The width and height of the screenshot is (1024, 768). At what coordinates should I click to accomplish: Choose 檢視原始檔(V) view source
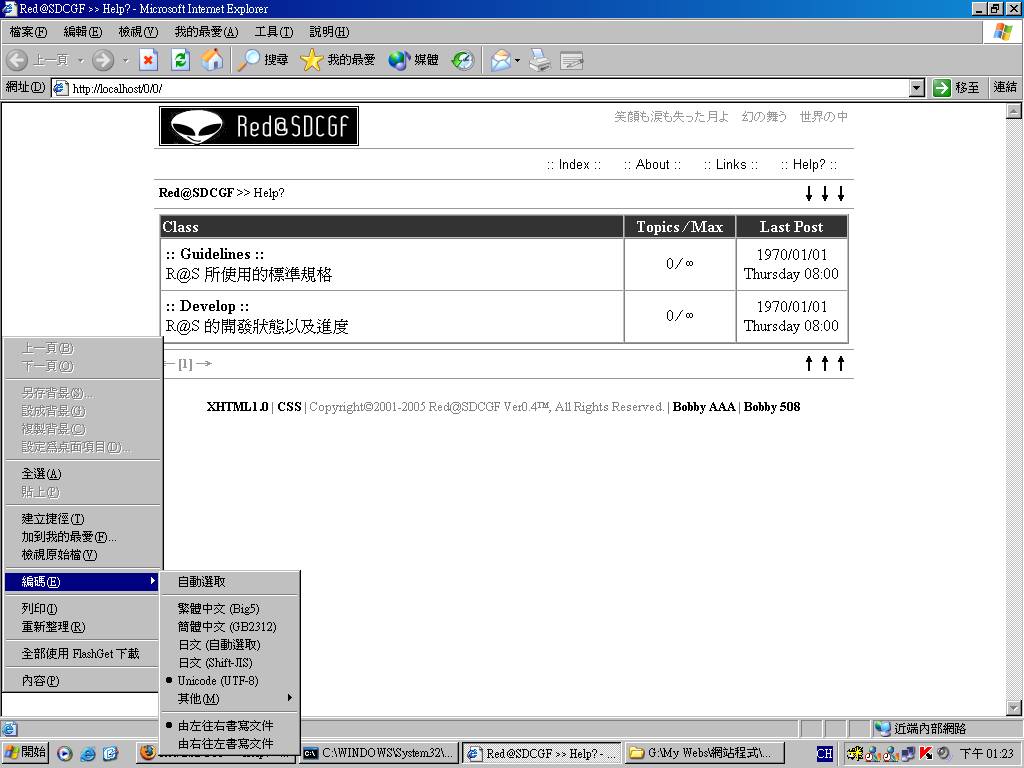(x=82, y=555)
